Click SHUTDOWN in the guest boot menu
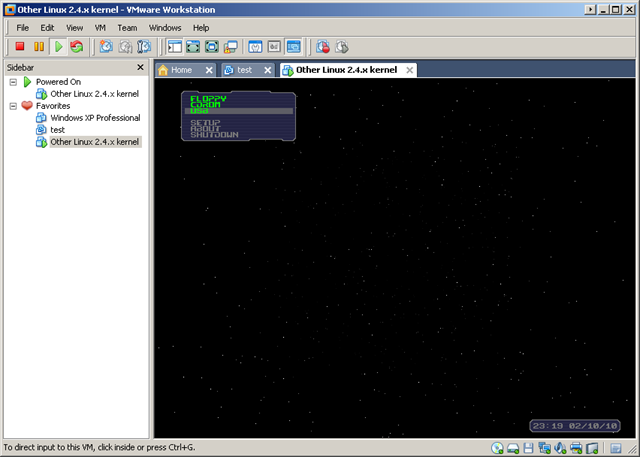This screenshot has height=457, width=640. (x=214, y=134)
